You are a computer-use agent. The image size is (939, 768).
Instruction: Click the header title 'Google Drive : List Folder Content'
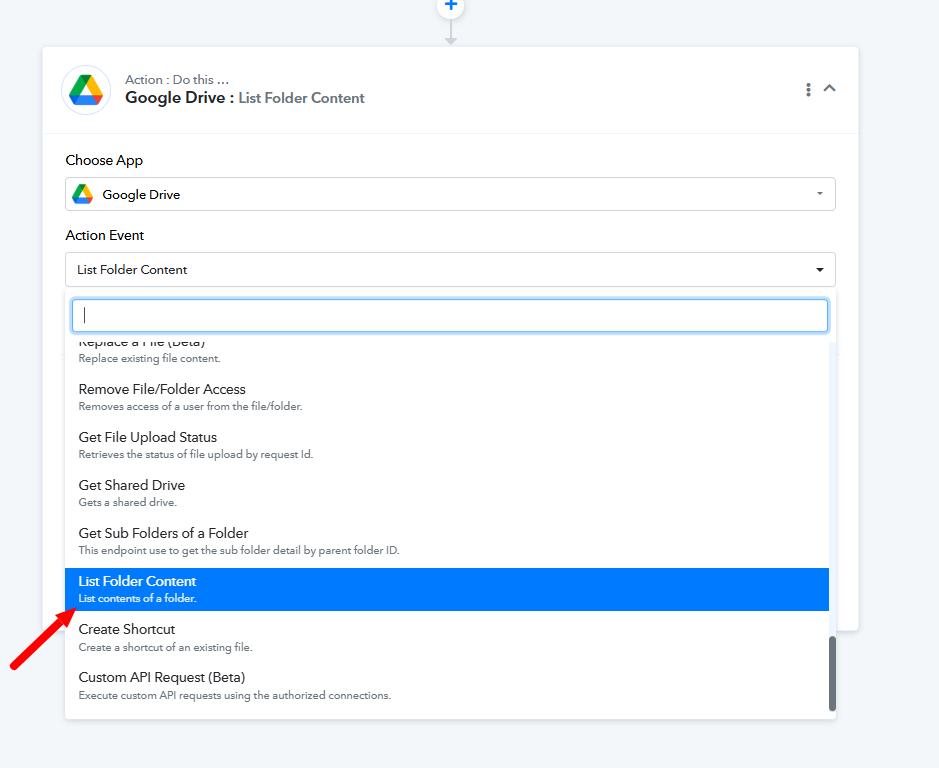coord(244,98)
